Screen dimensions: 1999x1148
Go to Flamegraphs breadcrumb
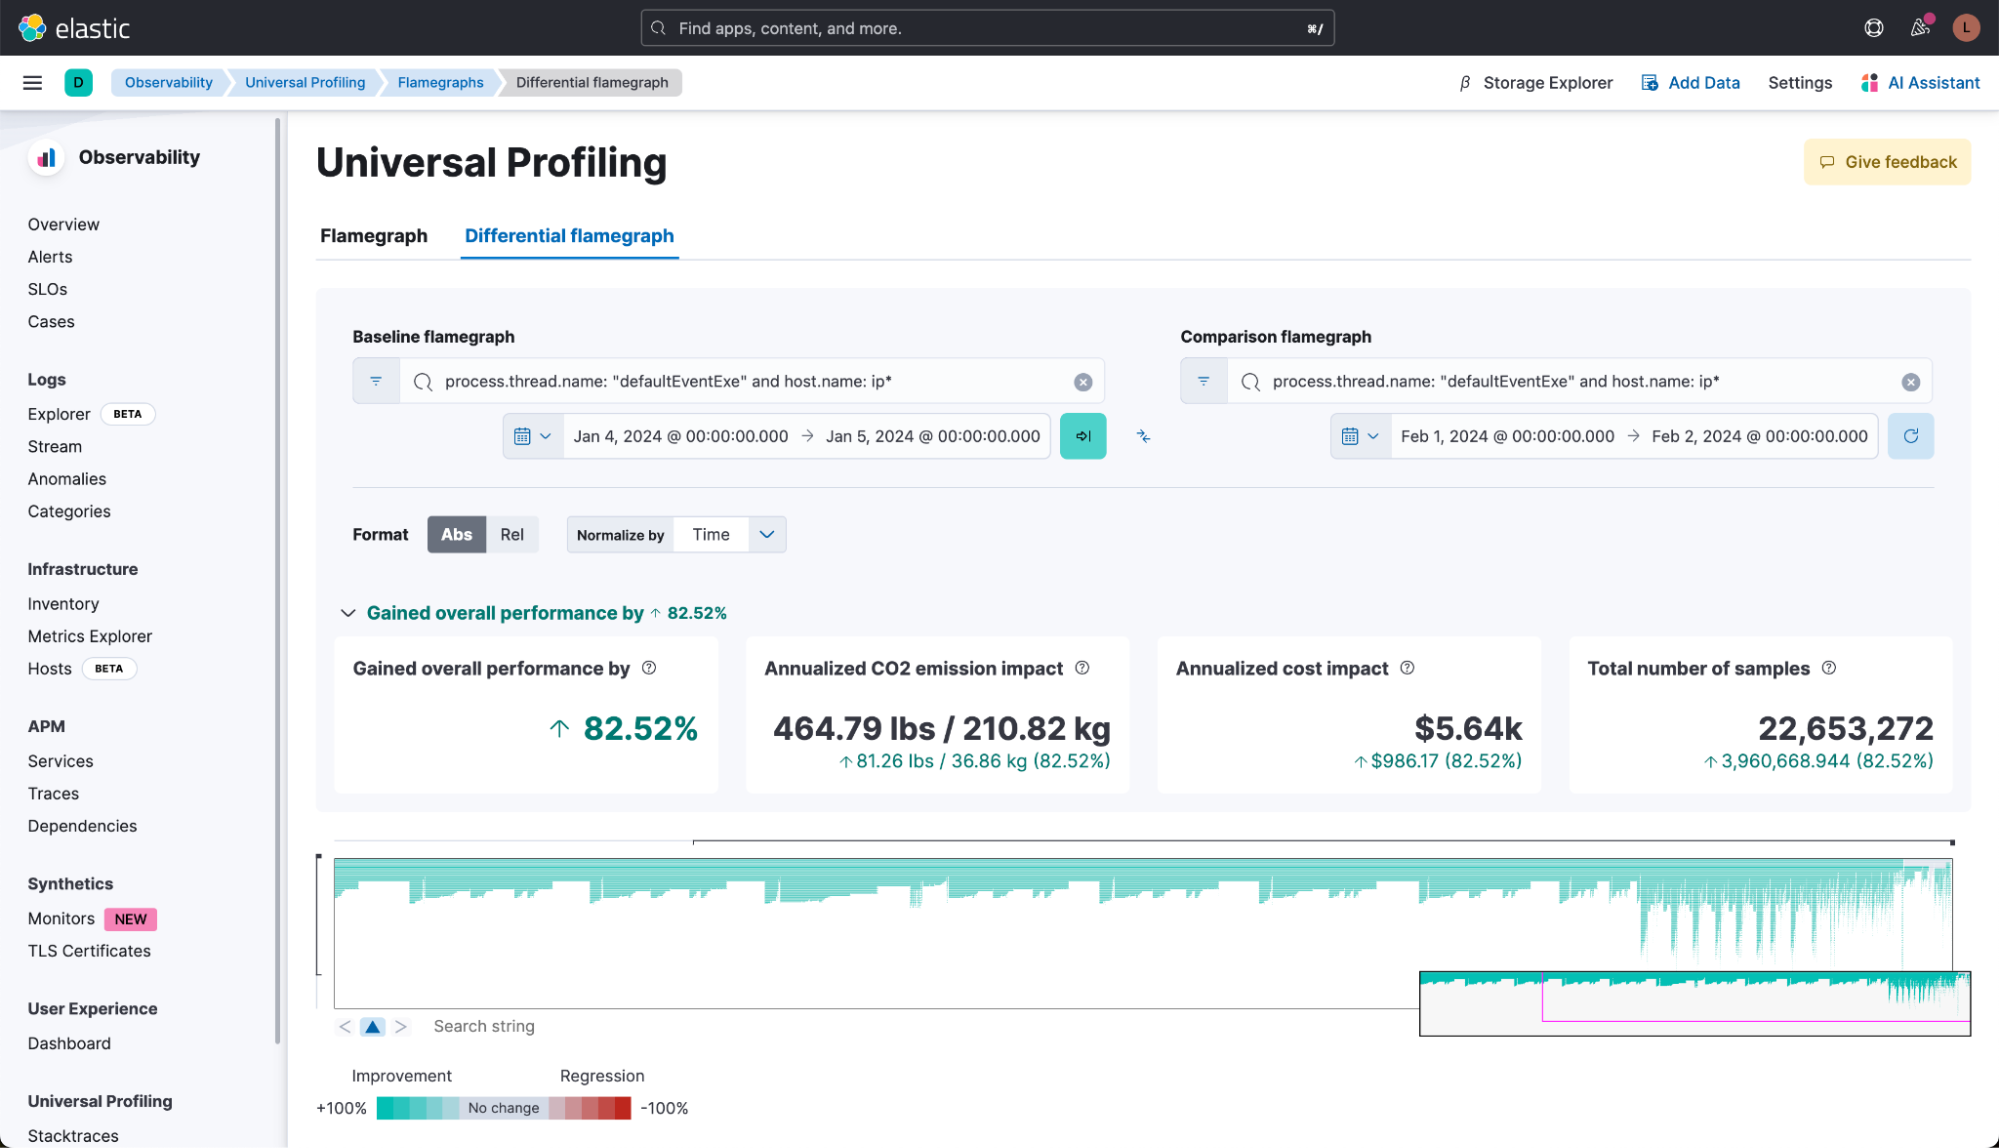[440, 83]
